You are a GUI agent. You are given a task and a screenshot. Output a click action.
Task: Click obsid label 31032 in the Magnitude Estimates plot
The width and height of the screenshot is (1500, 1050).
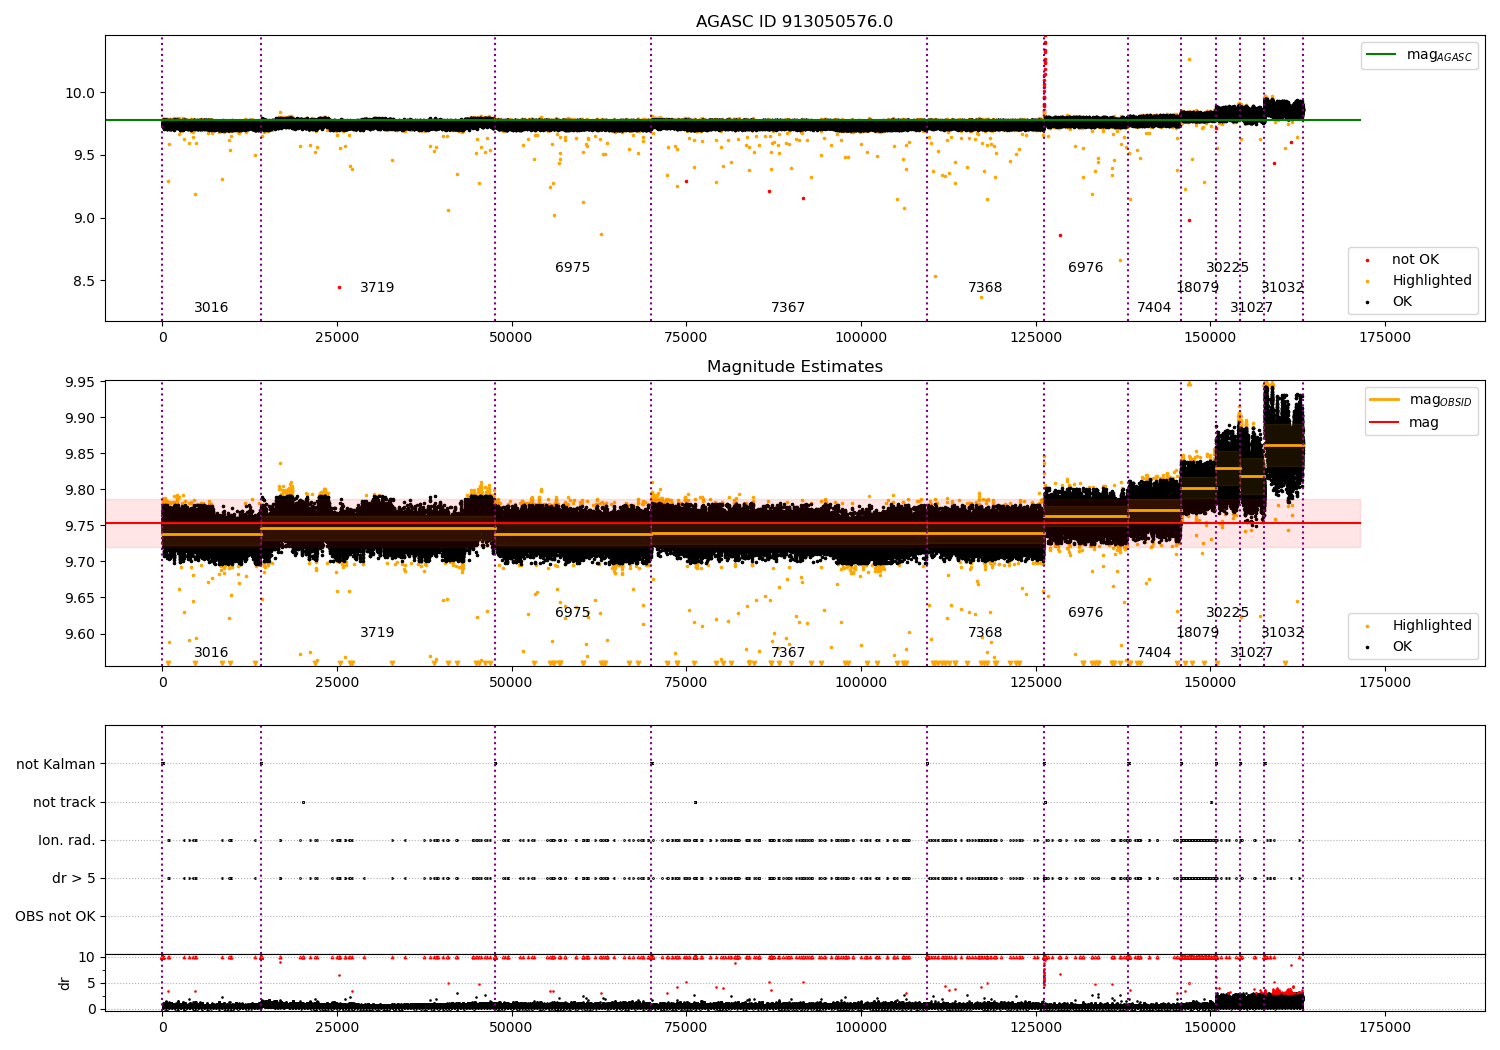pos(1283,633)
